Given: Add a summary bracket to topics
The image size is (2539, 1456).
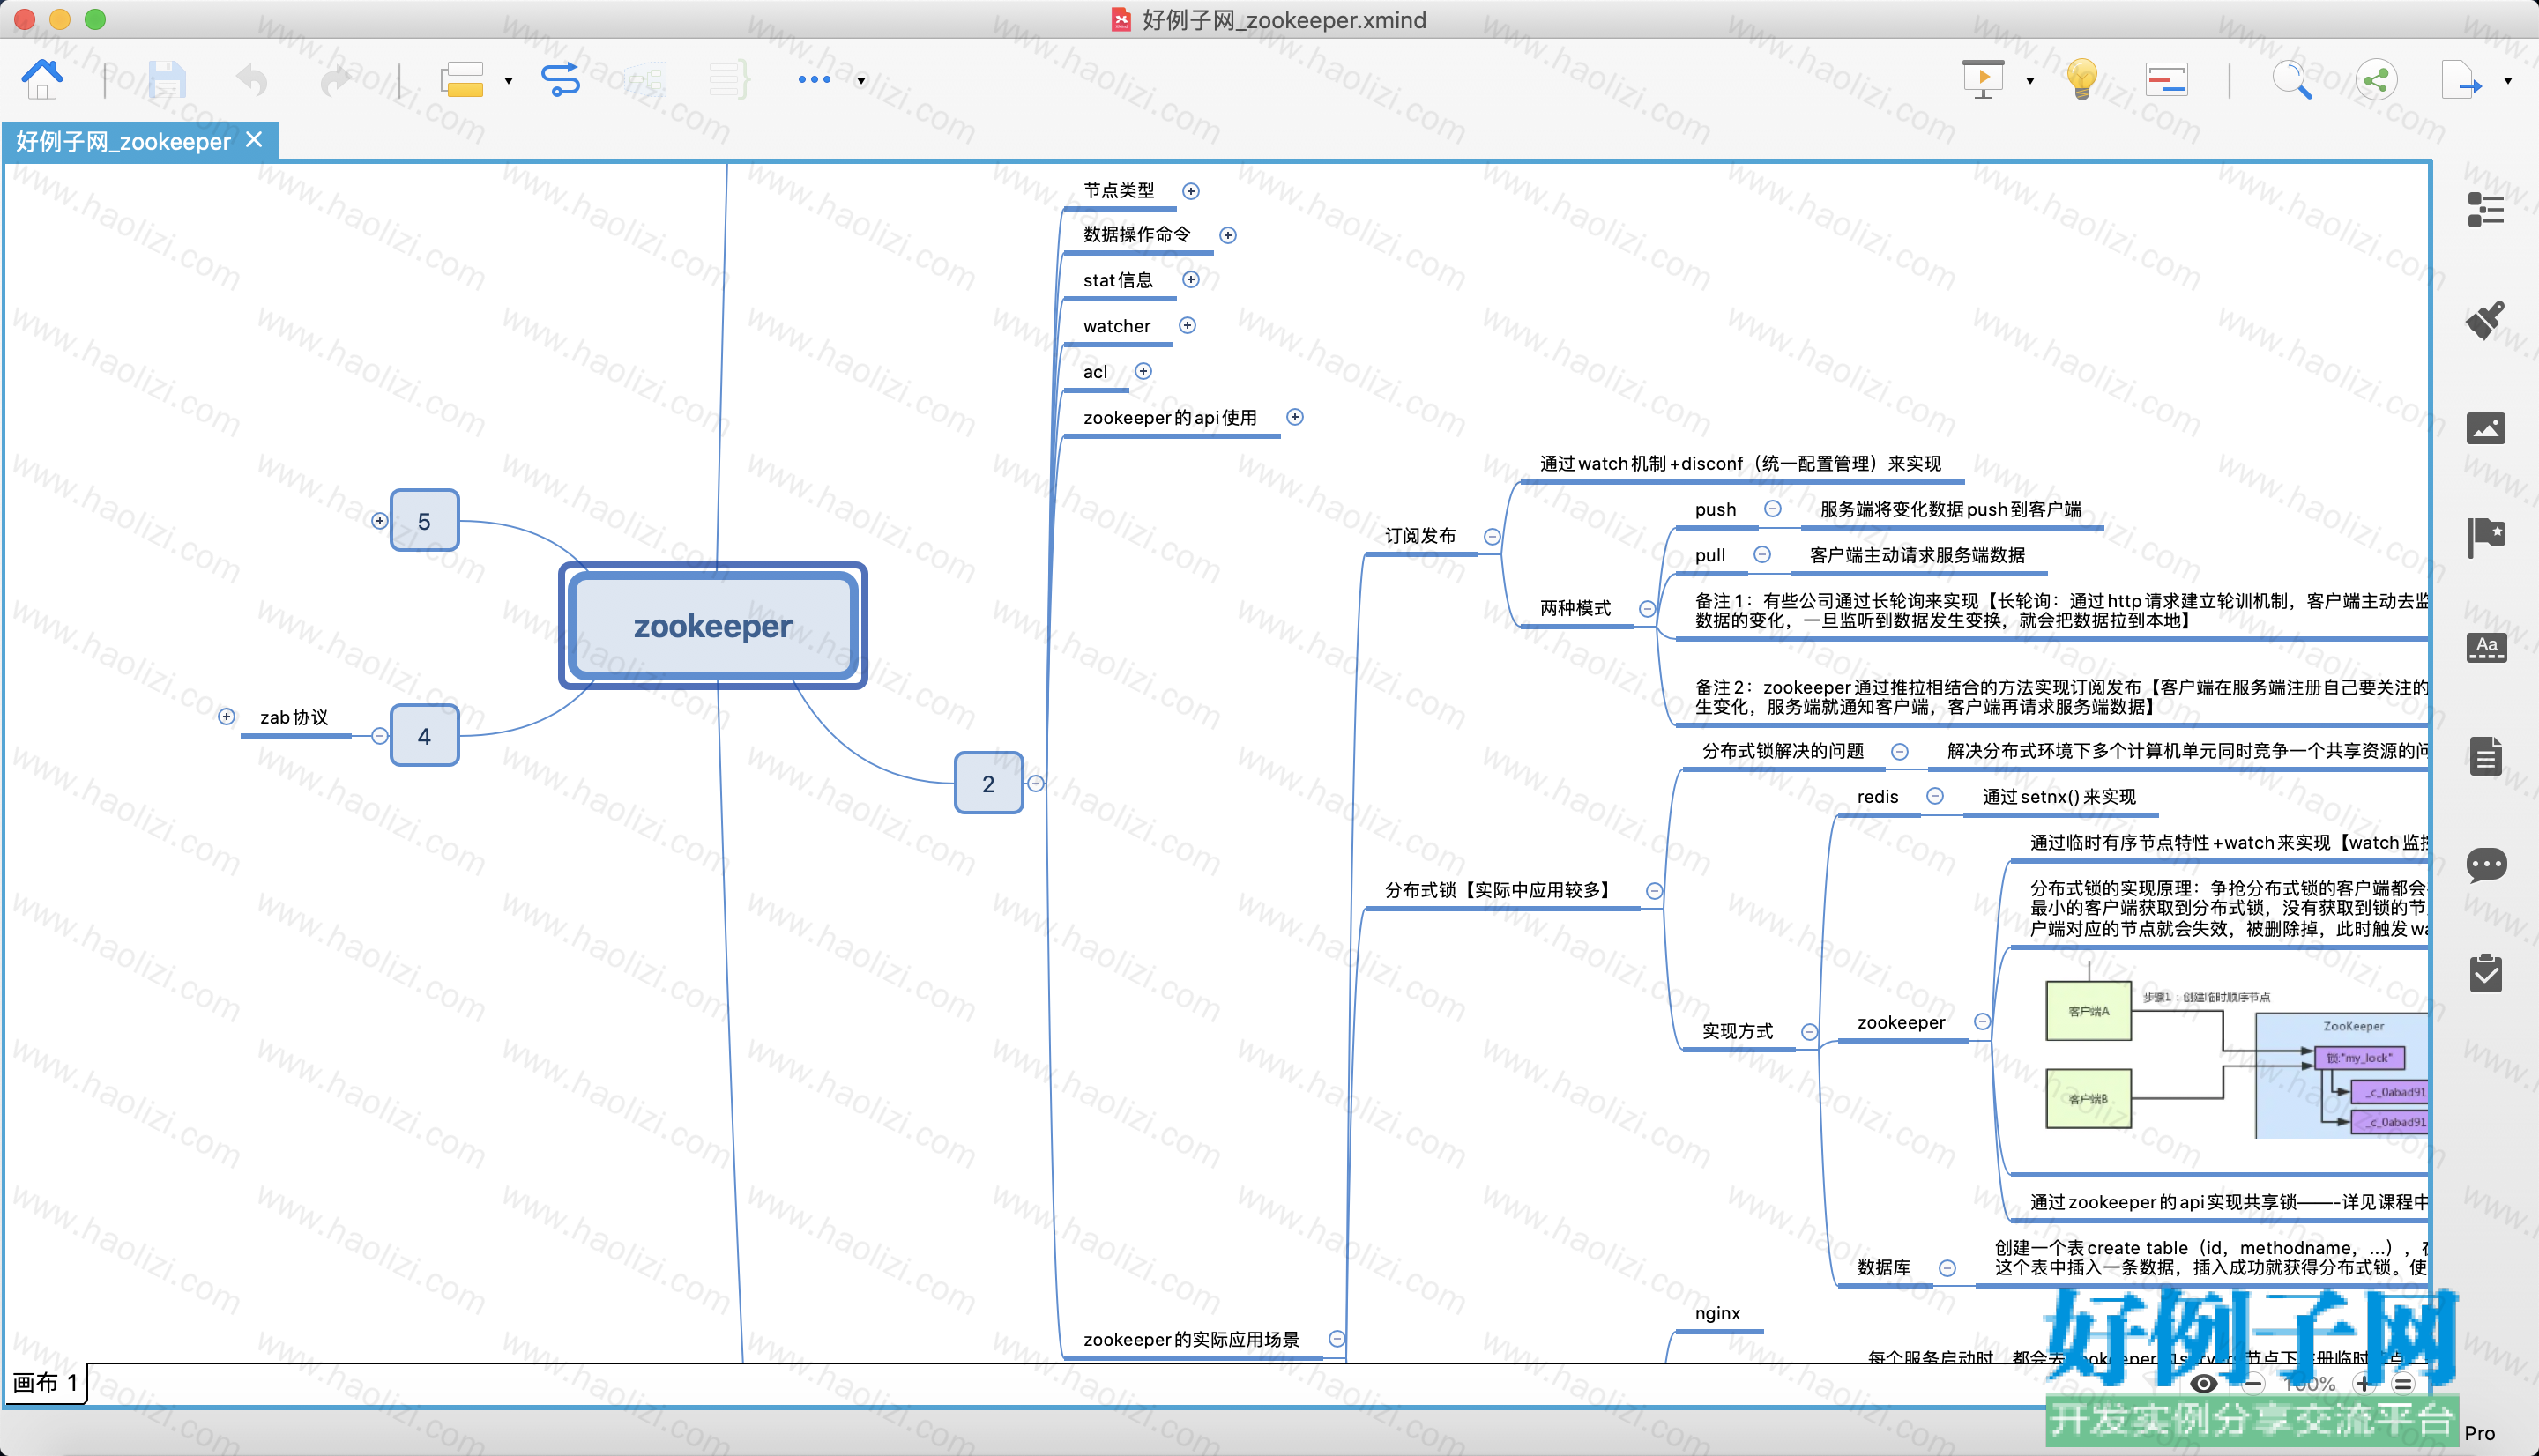Looking at the screenshot, I should click(x=730, y=79).
